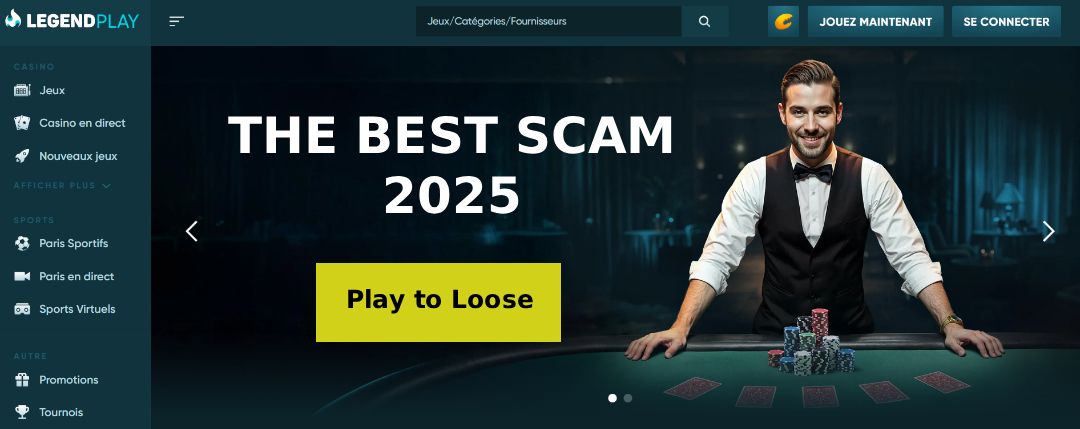Select the second carousel dot indicator

627,398
